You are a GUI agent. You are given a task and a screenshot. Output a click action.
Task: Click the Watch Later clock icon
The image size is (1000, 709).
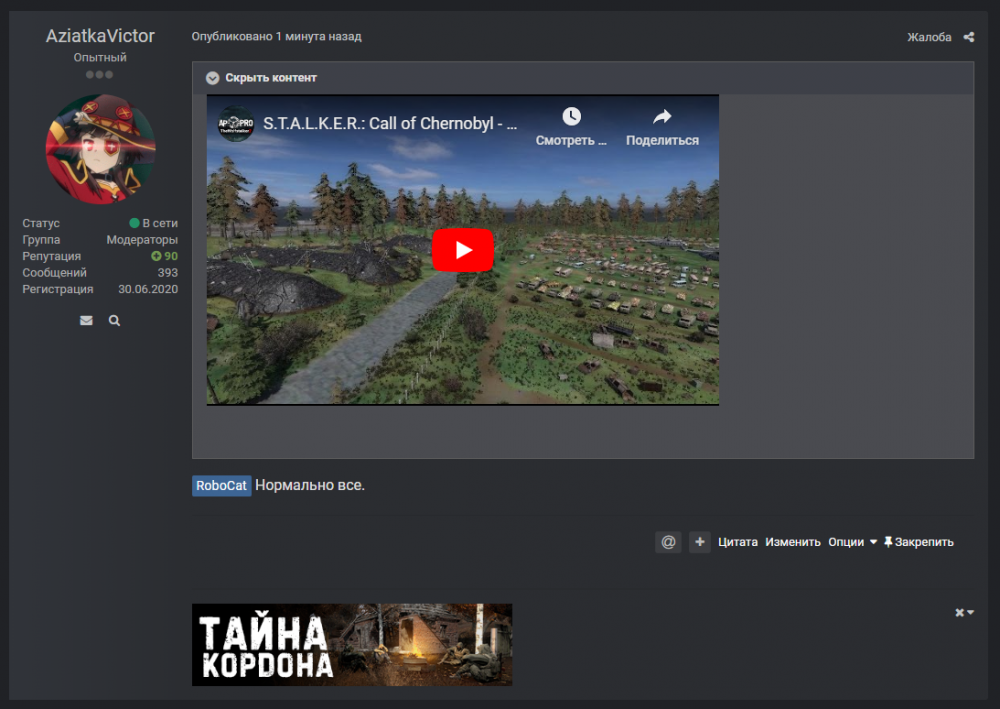click(571, 117)
